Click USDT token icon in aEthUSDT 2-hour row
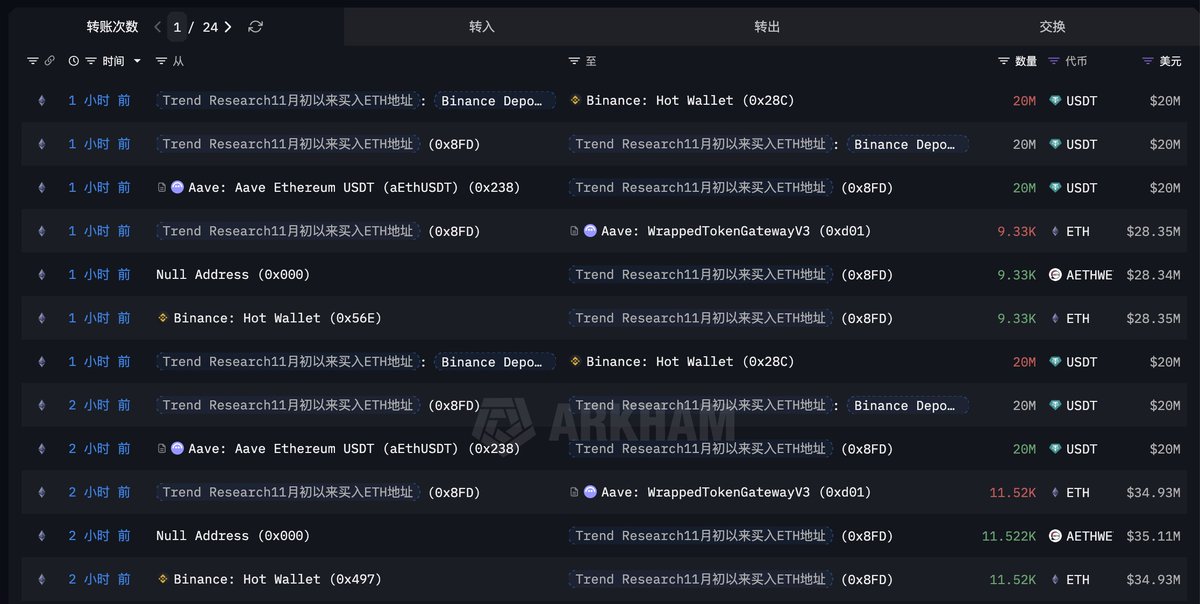1200x604 pixels. [1055, 449]
